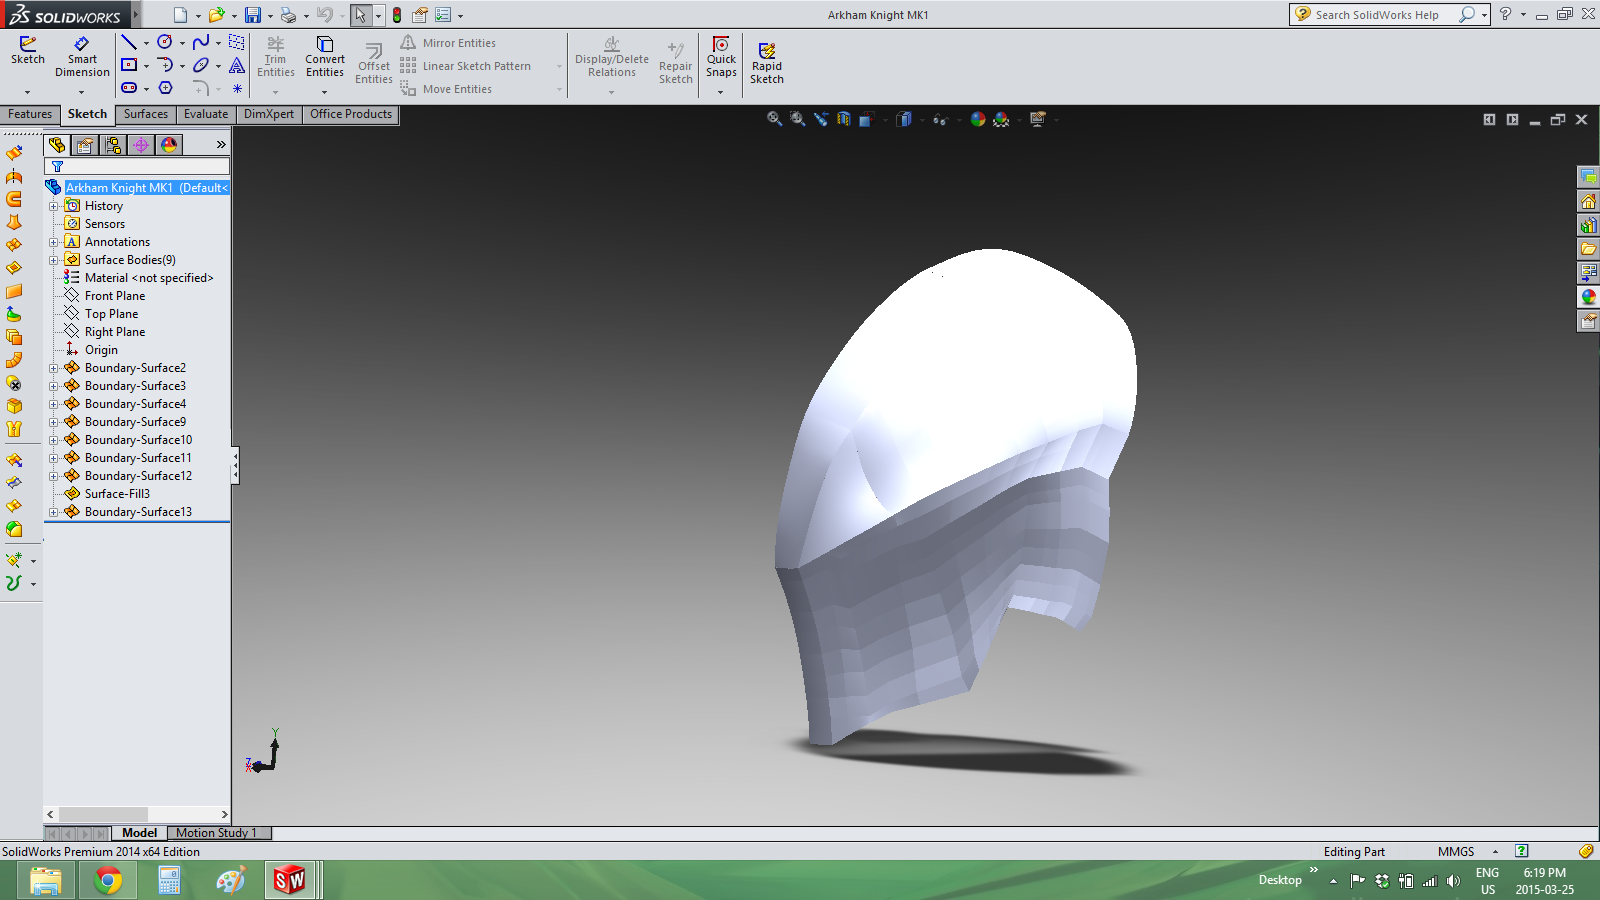Expand the History tree node

point(54,206)
